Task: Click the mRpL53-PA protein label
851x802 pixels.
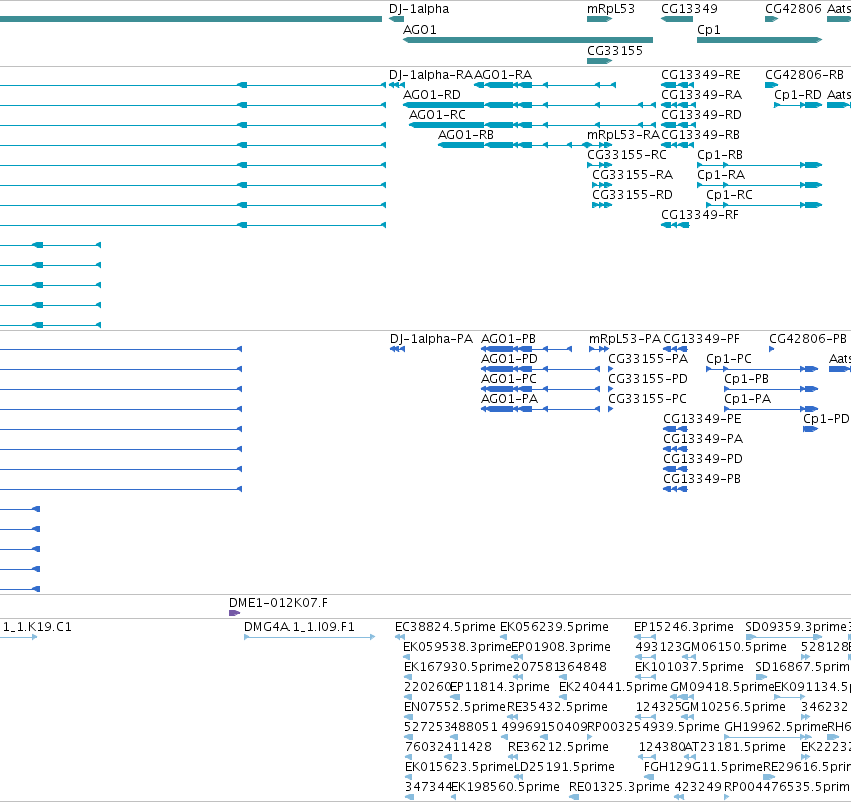Action: pos(625,339)
